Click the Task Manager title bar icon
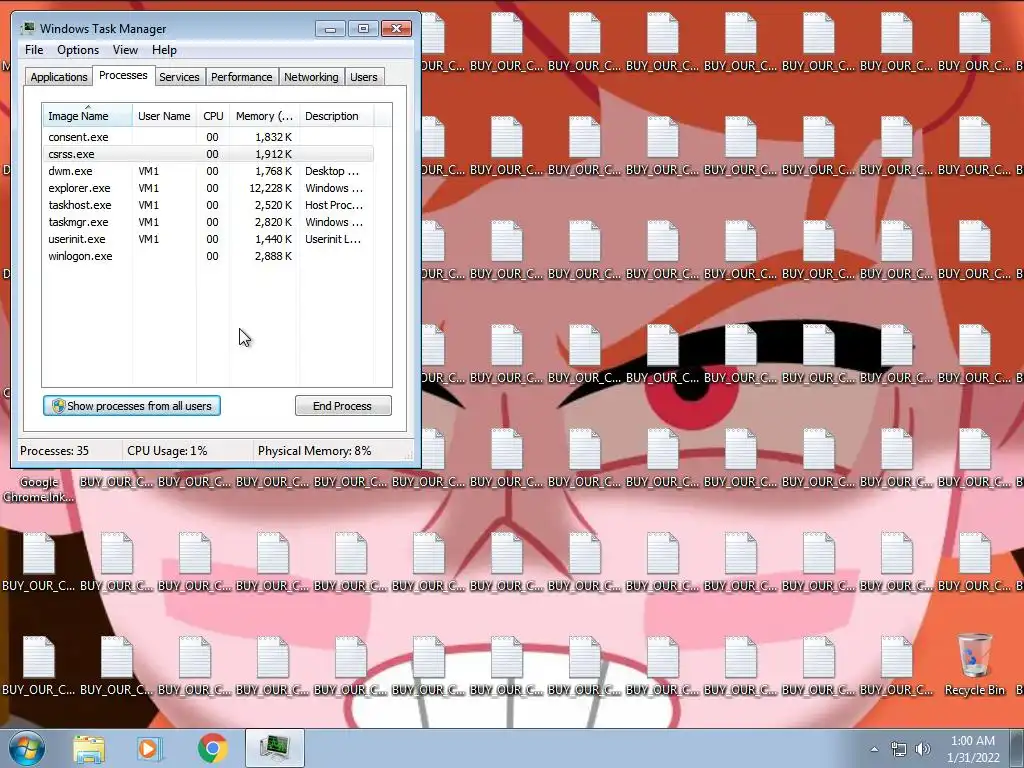Screen dimensions: 1024x768 tap(28, 29)
